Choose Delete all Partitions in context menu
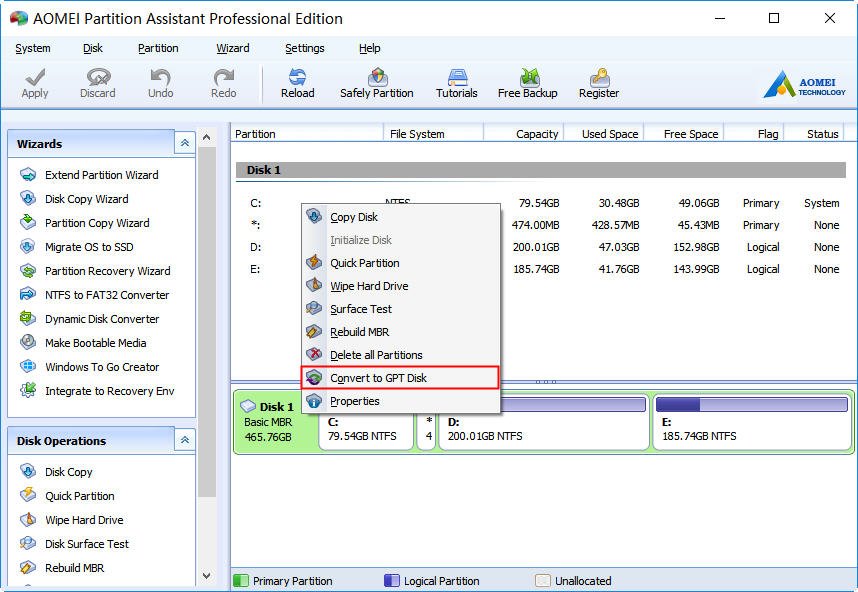This screenshot has width=858, height=592. click(x=401, y=355)
